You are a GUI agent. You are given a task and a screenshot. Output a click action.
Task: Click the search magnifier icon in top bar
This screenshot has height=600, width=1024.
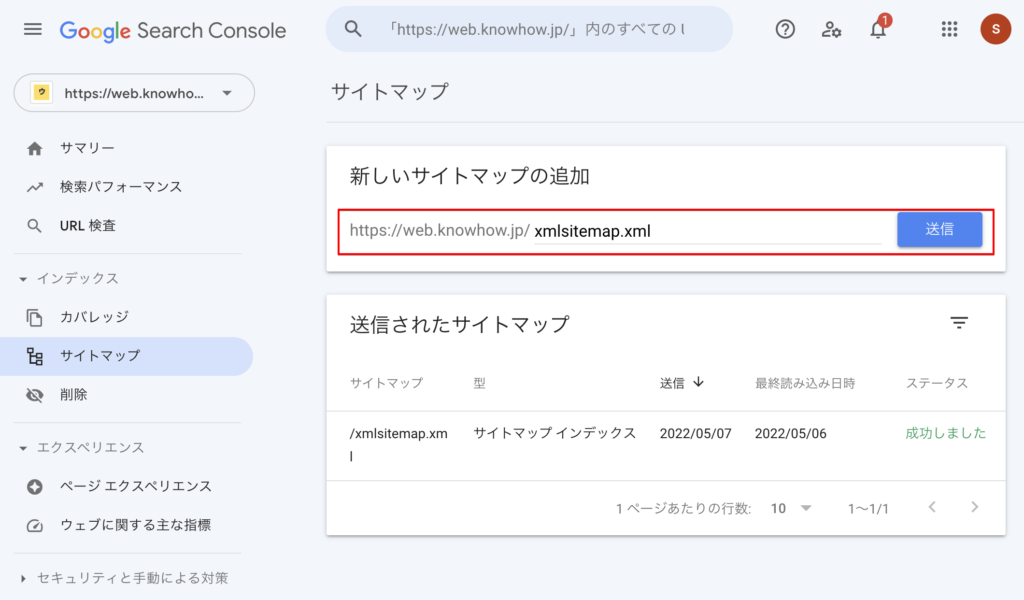(353, 29)
